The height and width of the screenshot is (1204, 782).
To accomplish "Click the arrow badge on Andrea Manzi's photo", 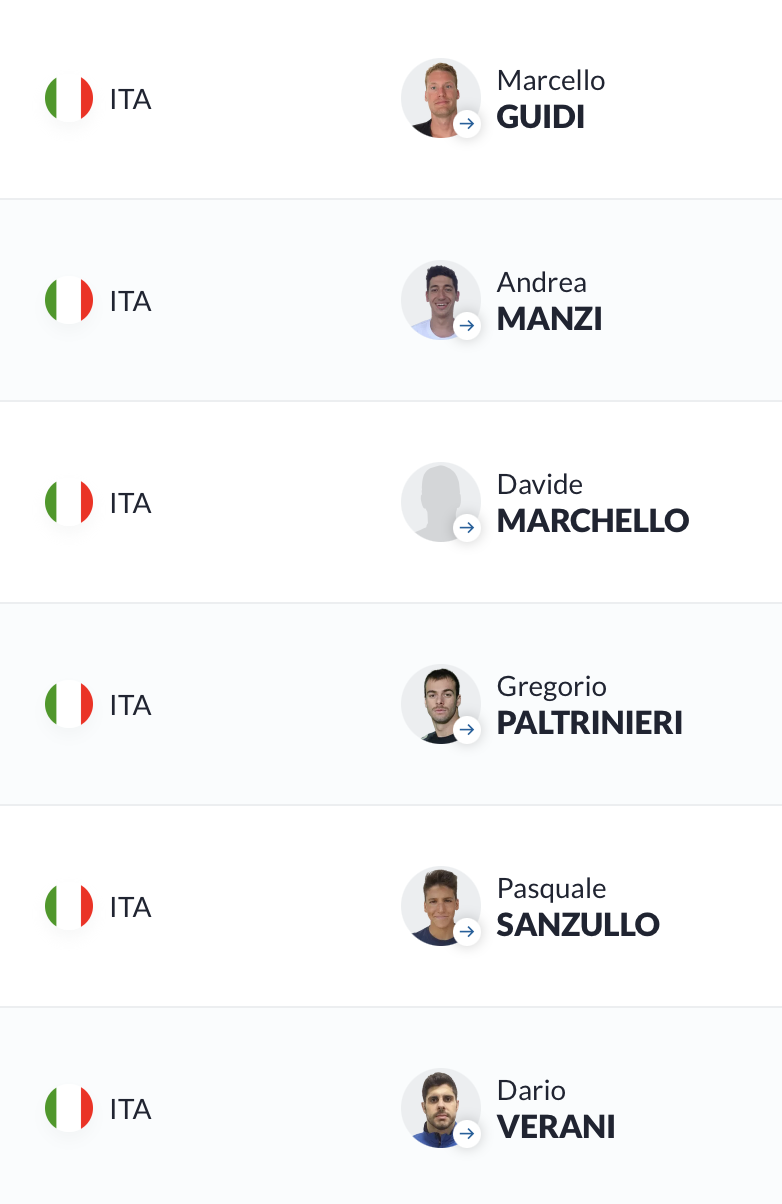I will 467,326.
